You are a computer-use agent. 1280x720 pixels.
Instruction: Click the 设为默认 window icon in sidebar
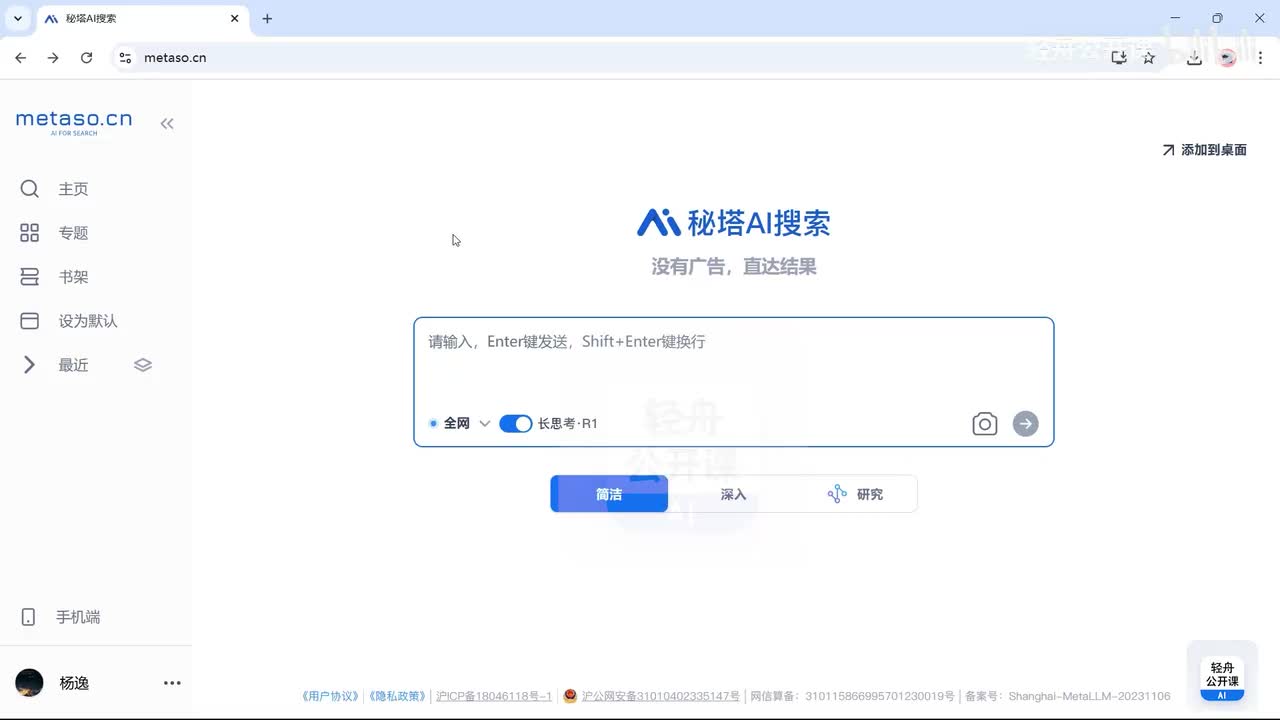click(x=29, y=321)
